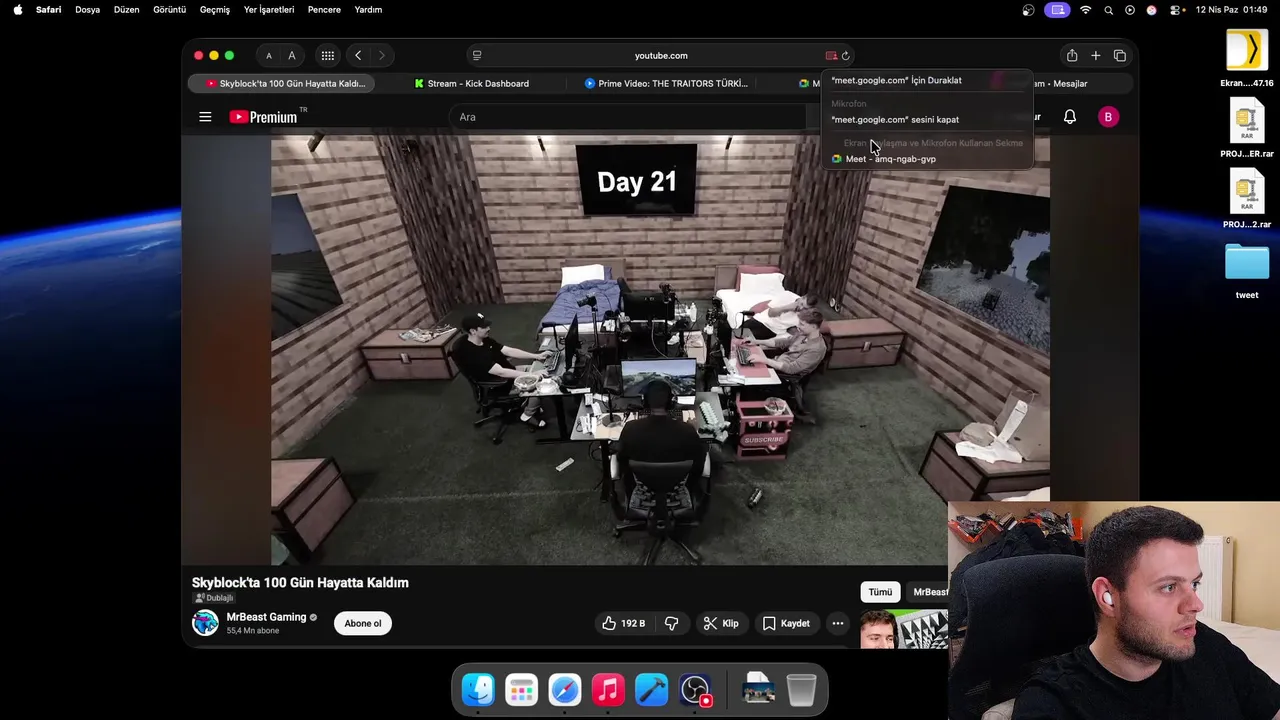This screenshot has height=720, width=1280.
Task: Open MrBeast Gaming channel avatar
Action: (205, 623)
